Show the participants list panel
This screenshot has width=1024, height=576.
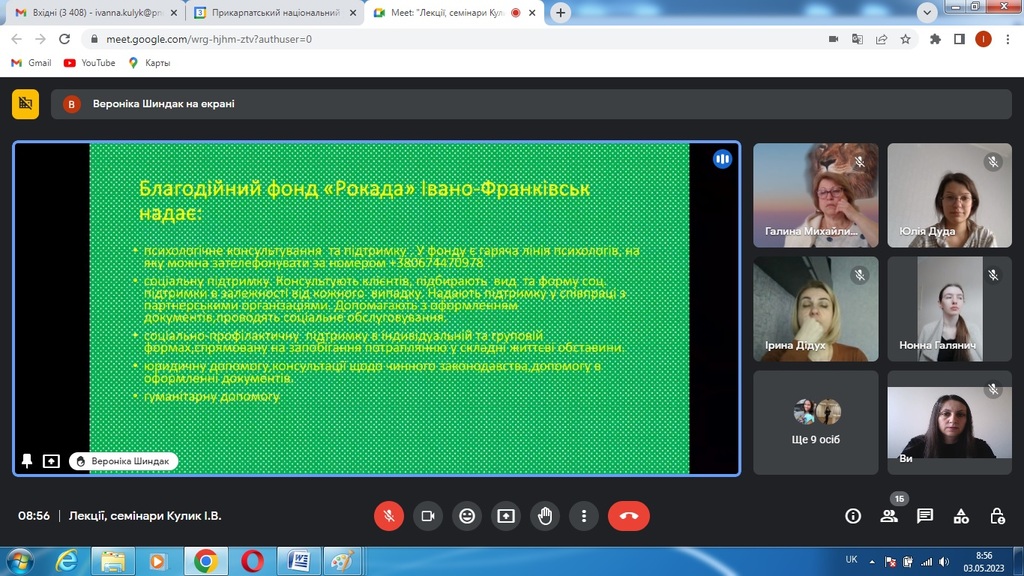[889, 516]
